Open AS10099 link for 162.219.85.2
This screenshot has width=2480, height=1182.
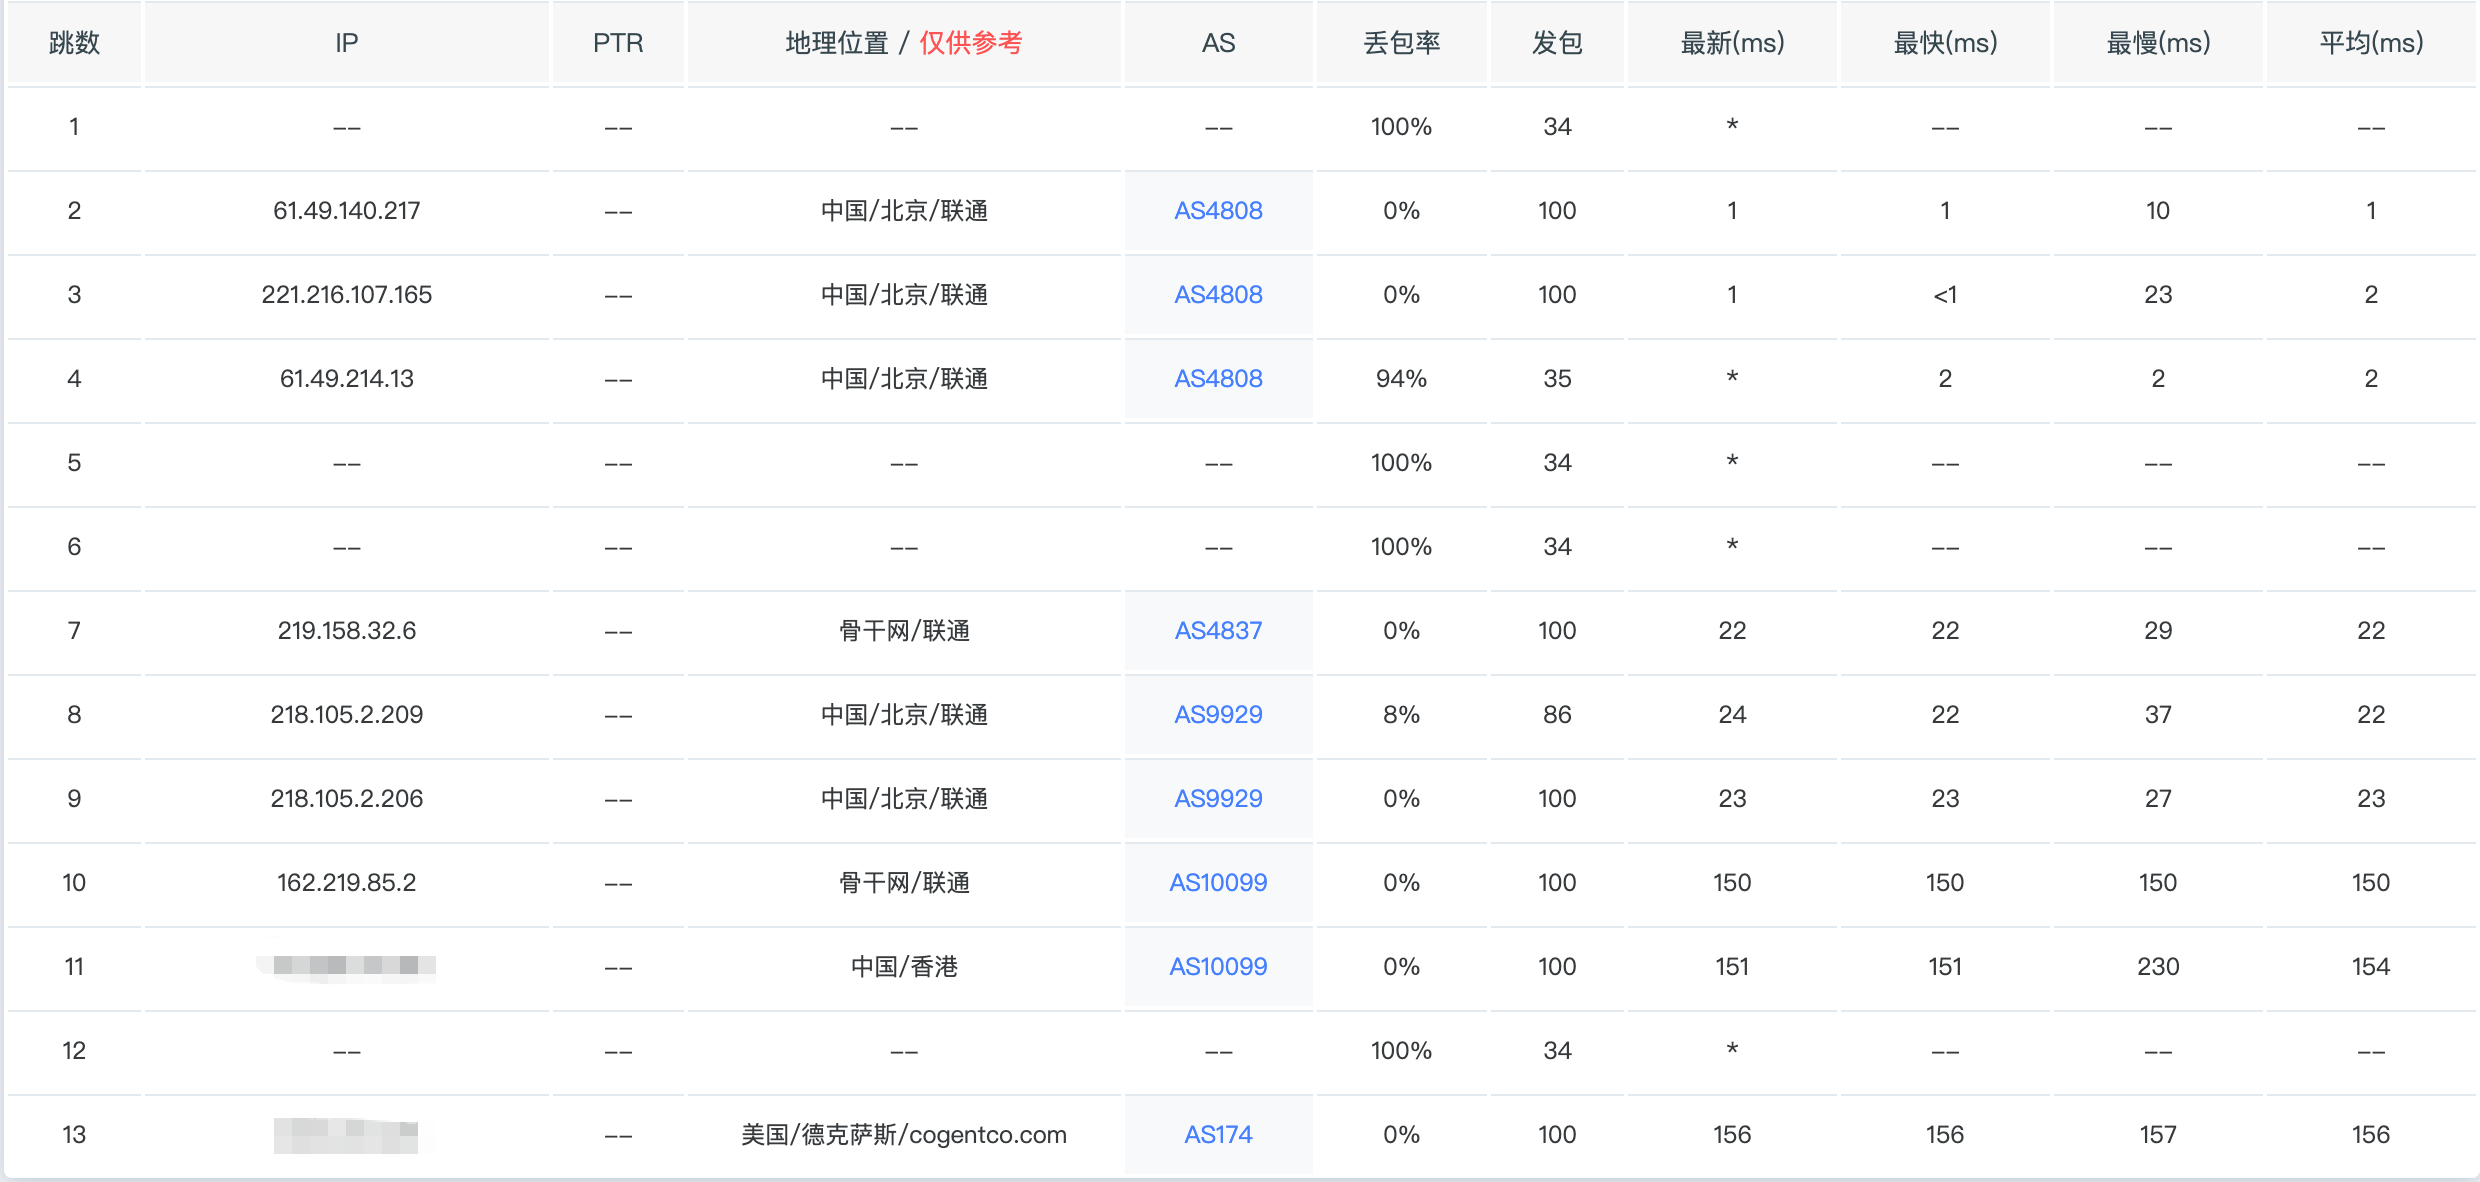pos(1217,883)
